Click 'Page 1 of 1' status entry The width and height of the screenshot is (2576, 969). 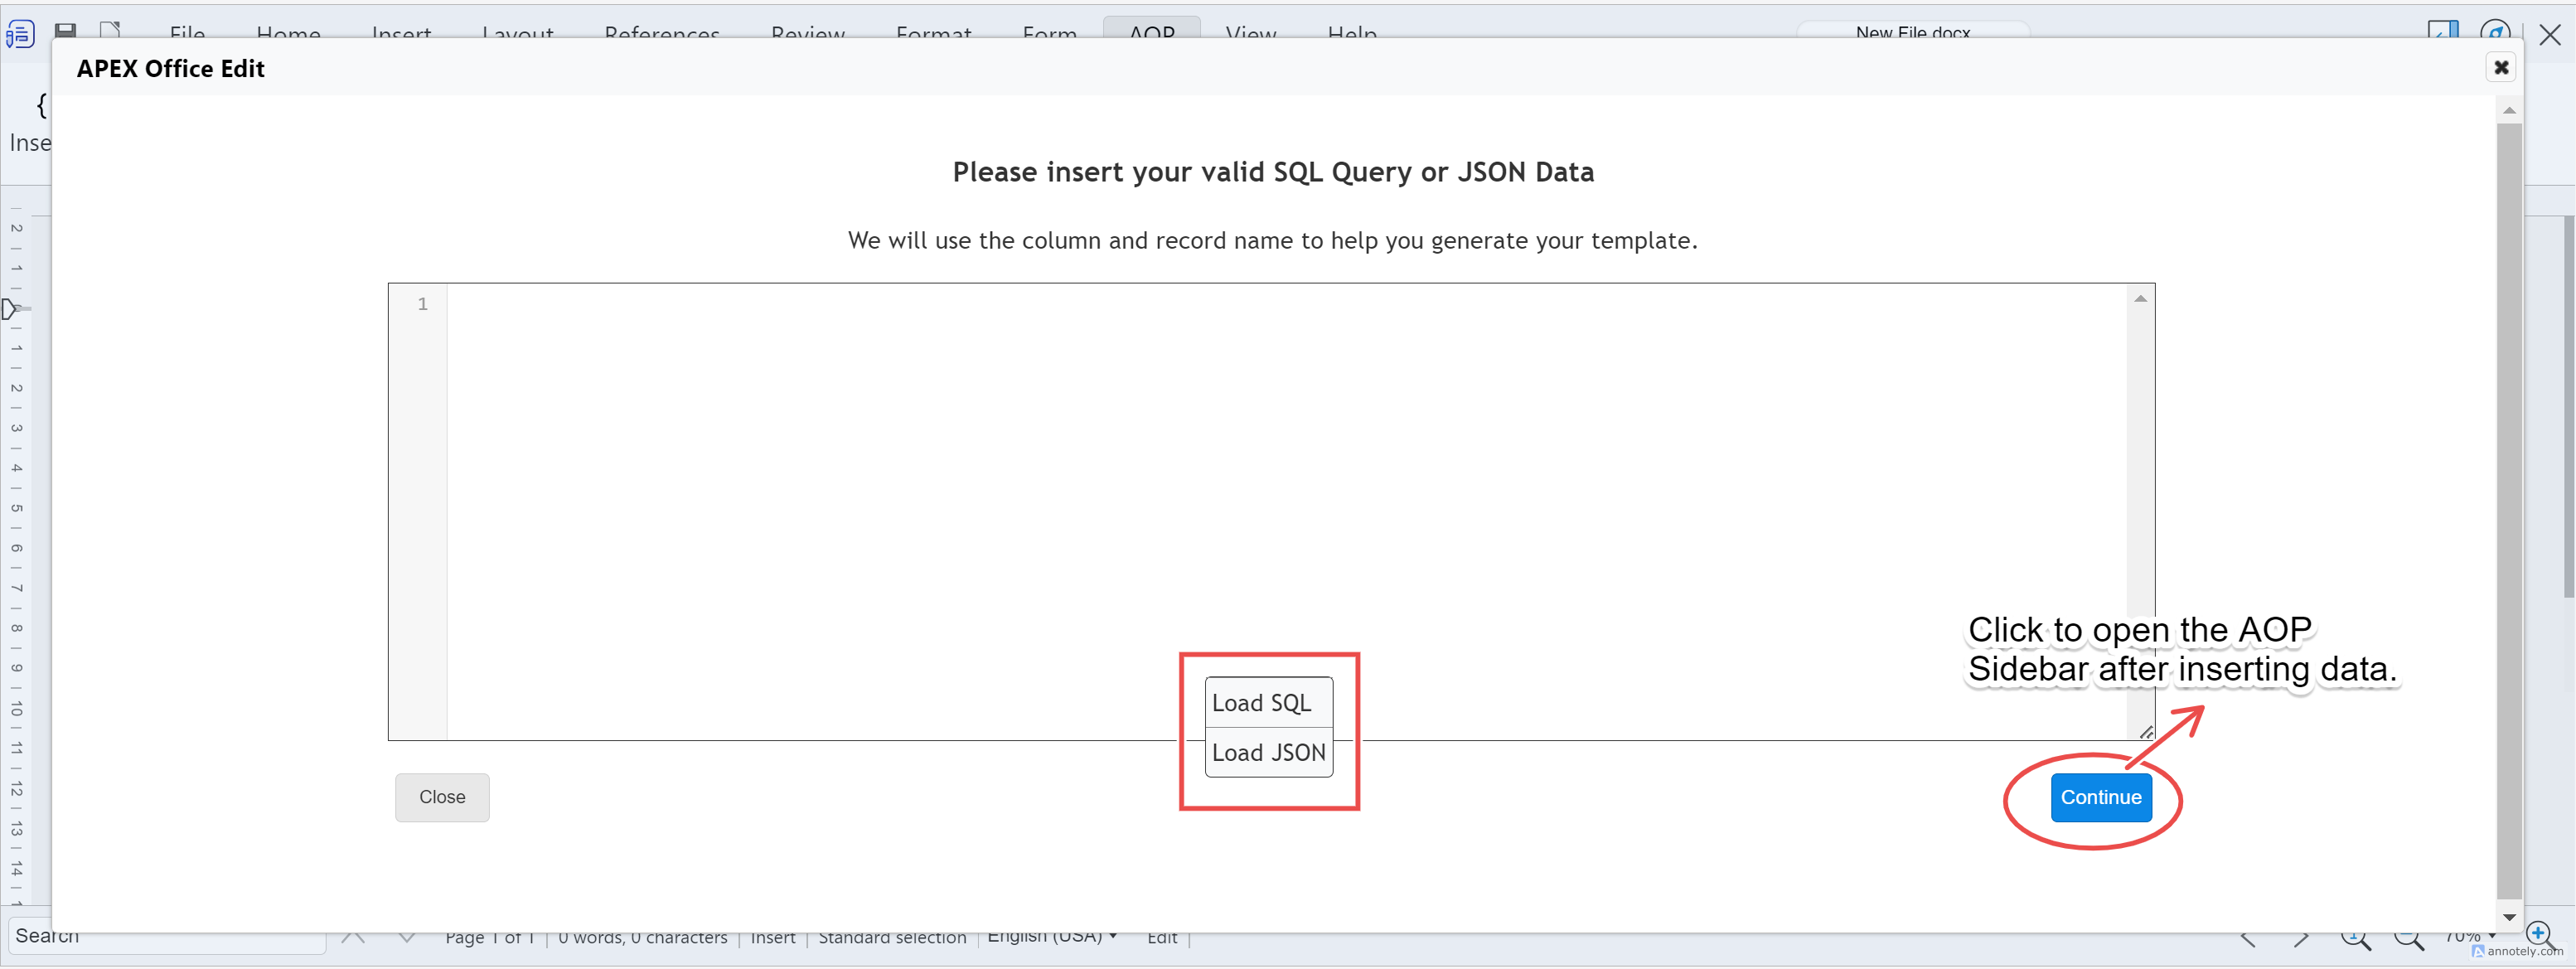point(489,938)
